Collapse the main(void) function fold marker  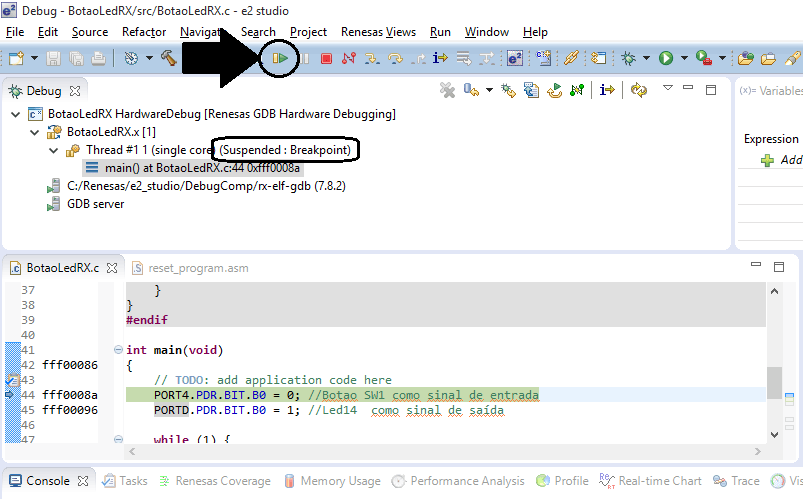[x=118, y=350]
